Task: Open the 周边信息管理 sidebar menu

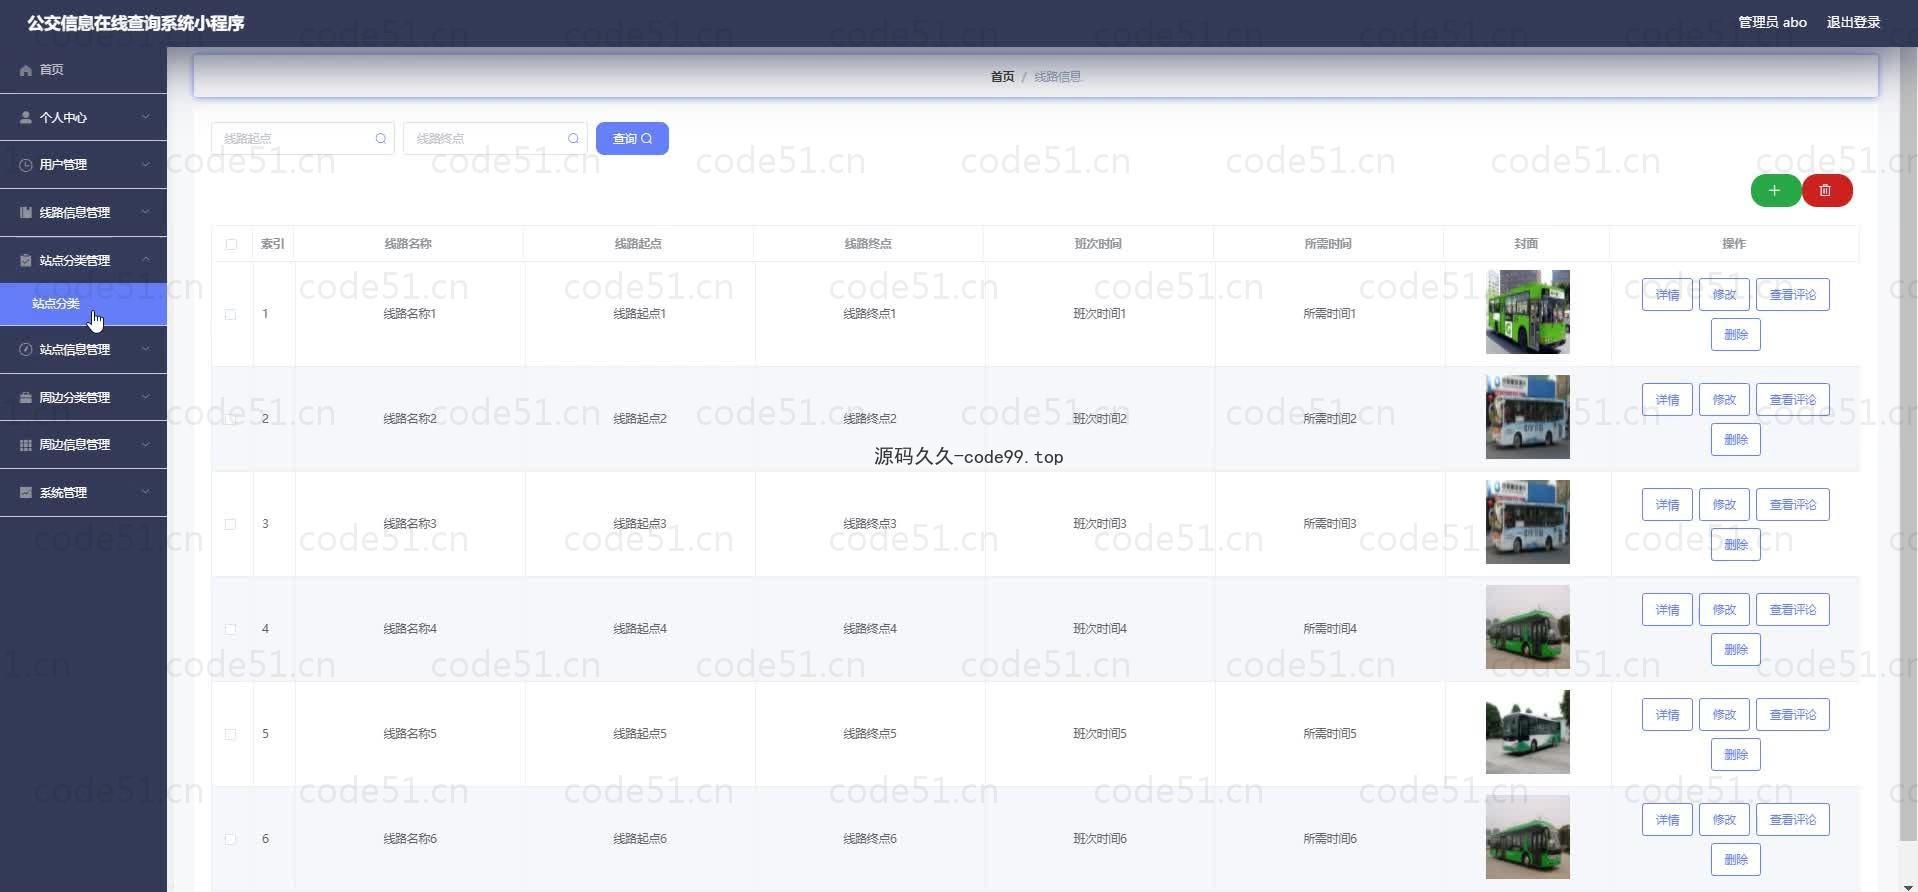Action: [x=83, y=445]
